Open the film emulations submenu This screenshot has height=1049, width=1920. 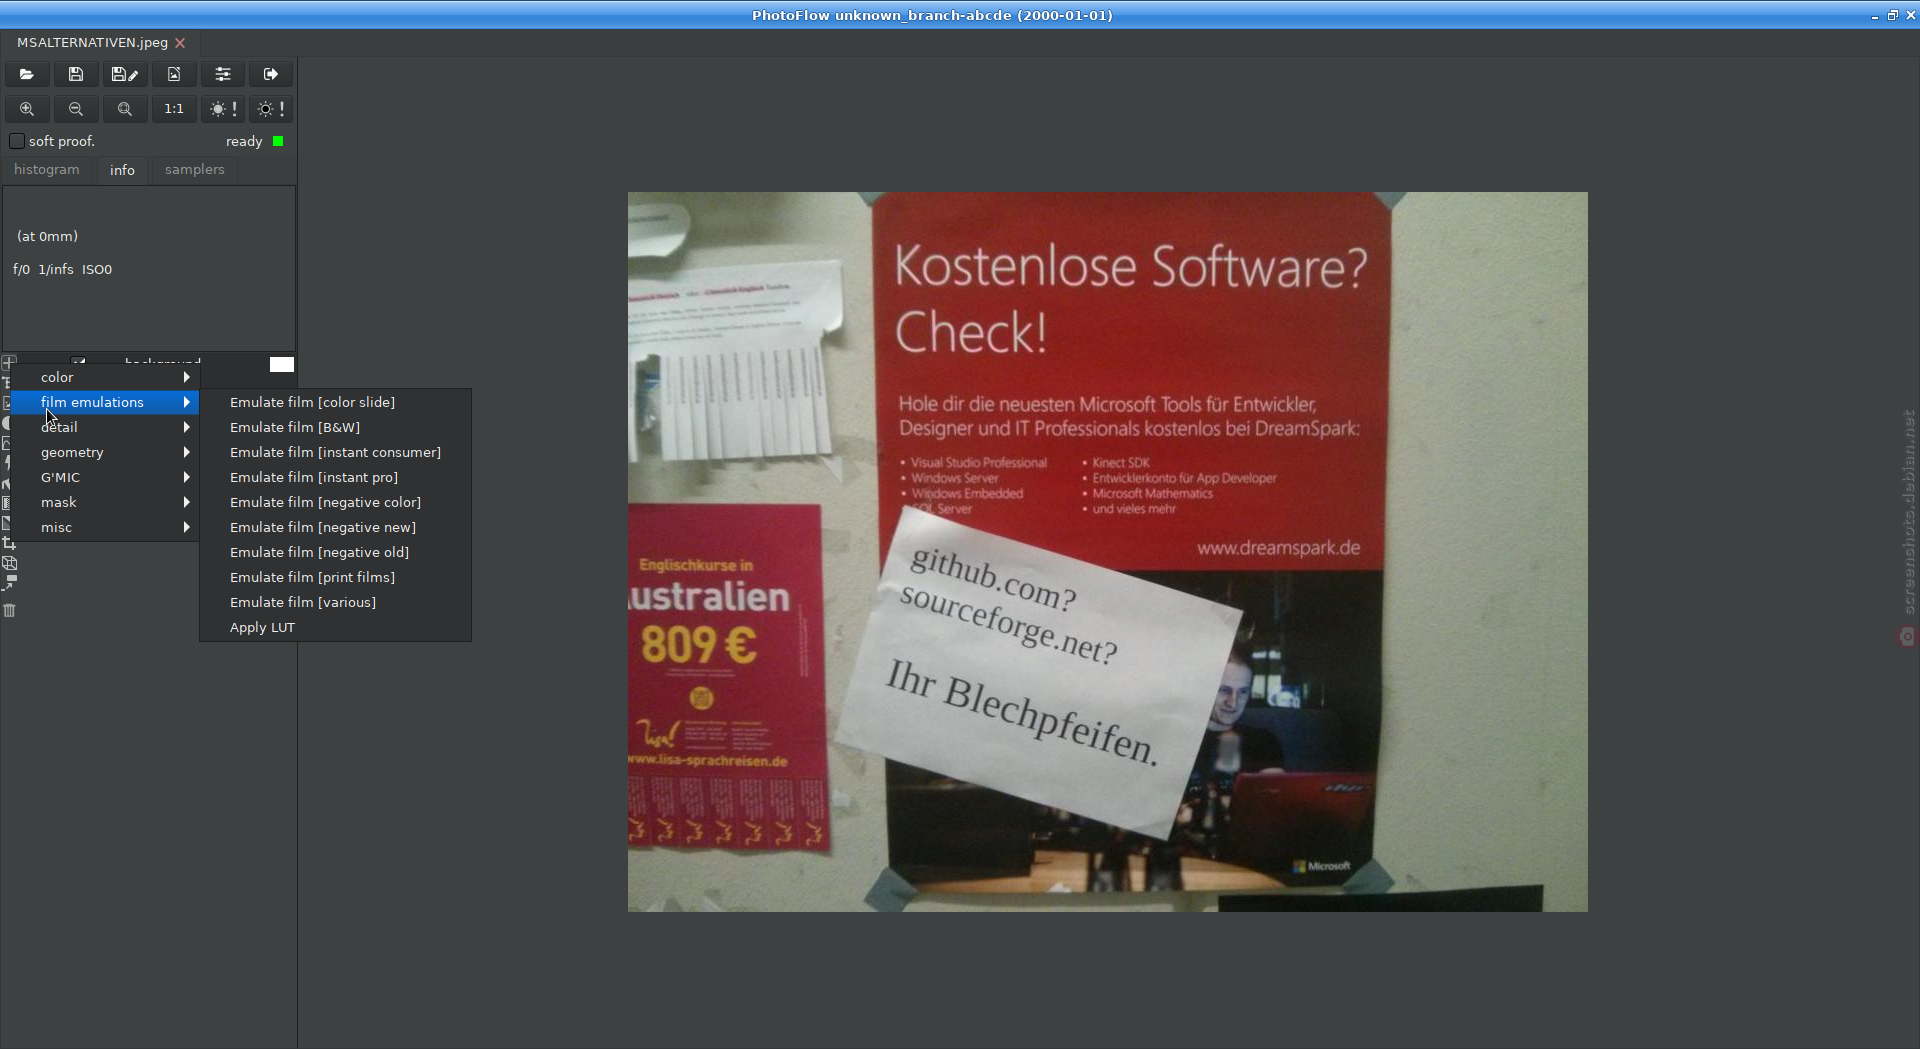point(105,402)
